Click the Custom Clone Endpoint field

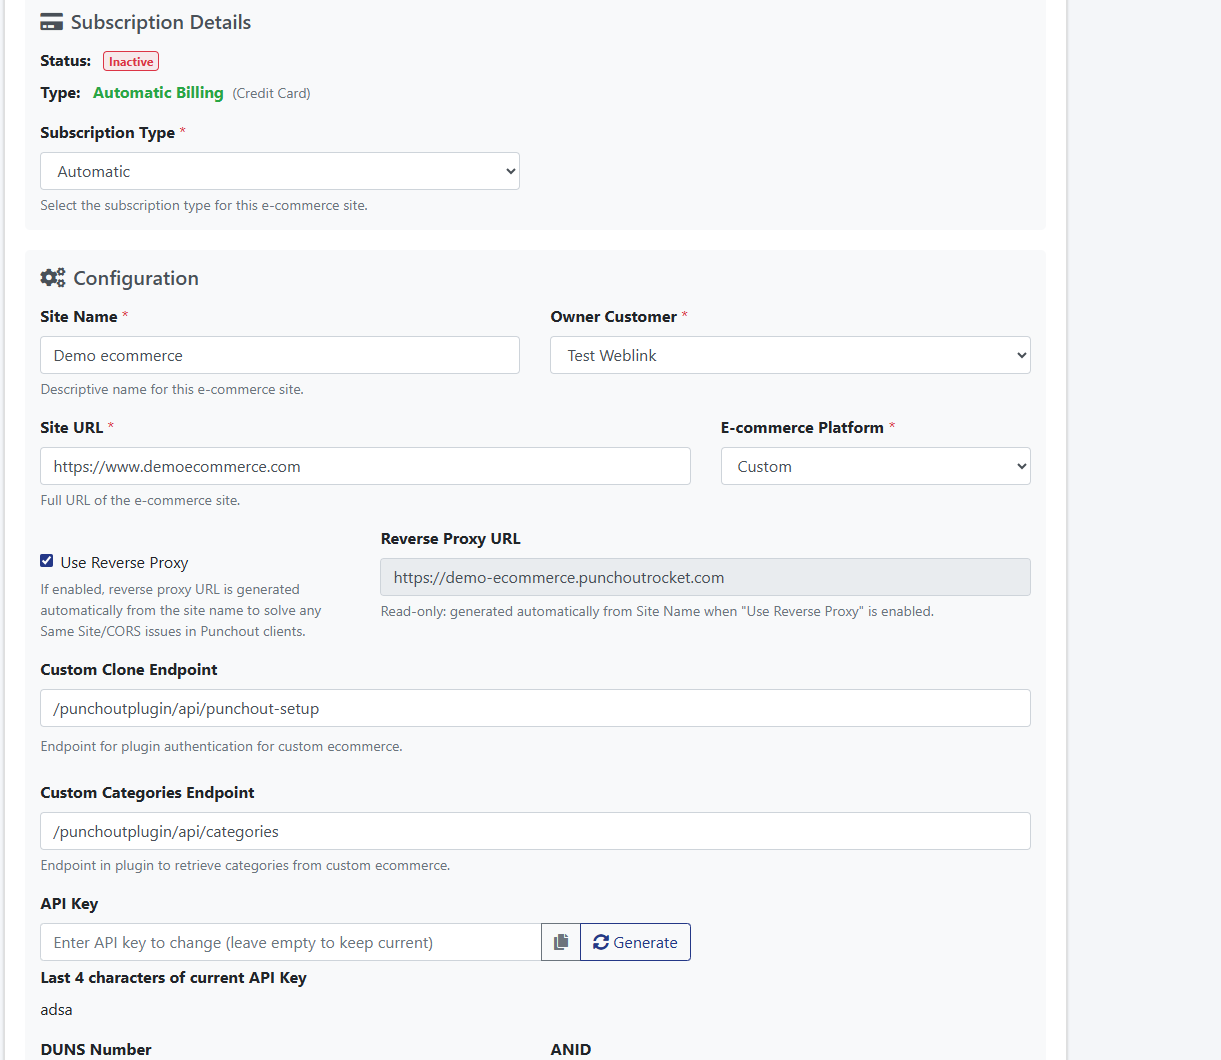pos(535,708)
